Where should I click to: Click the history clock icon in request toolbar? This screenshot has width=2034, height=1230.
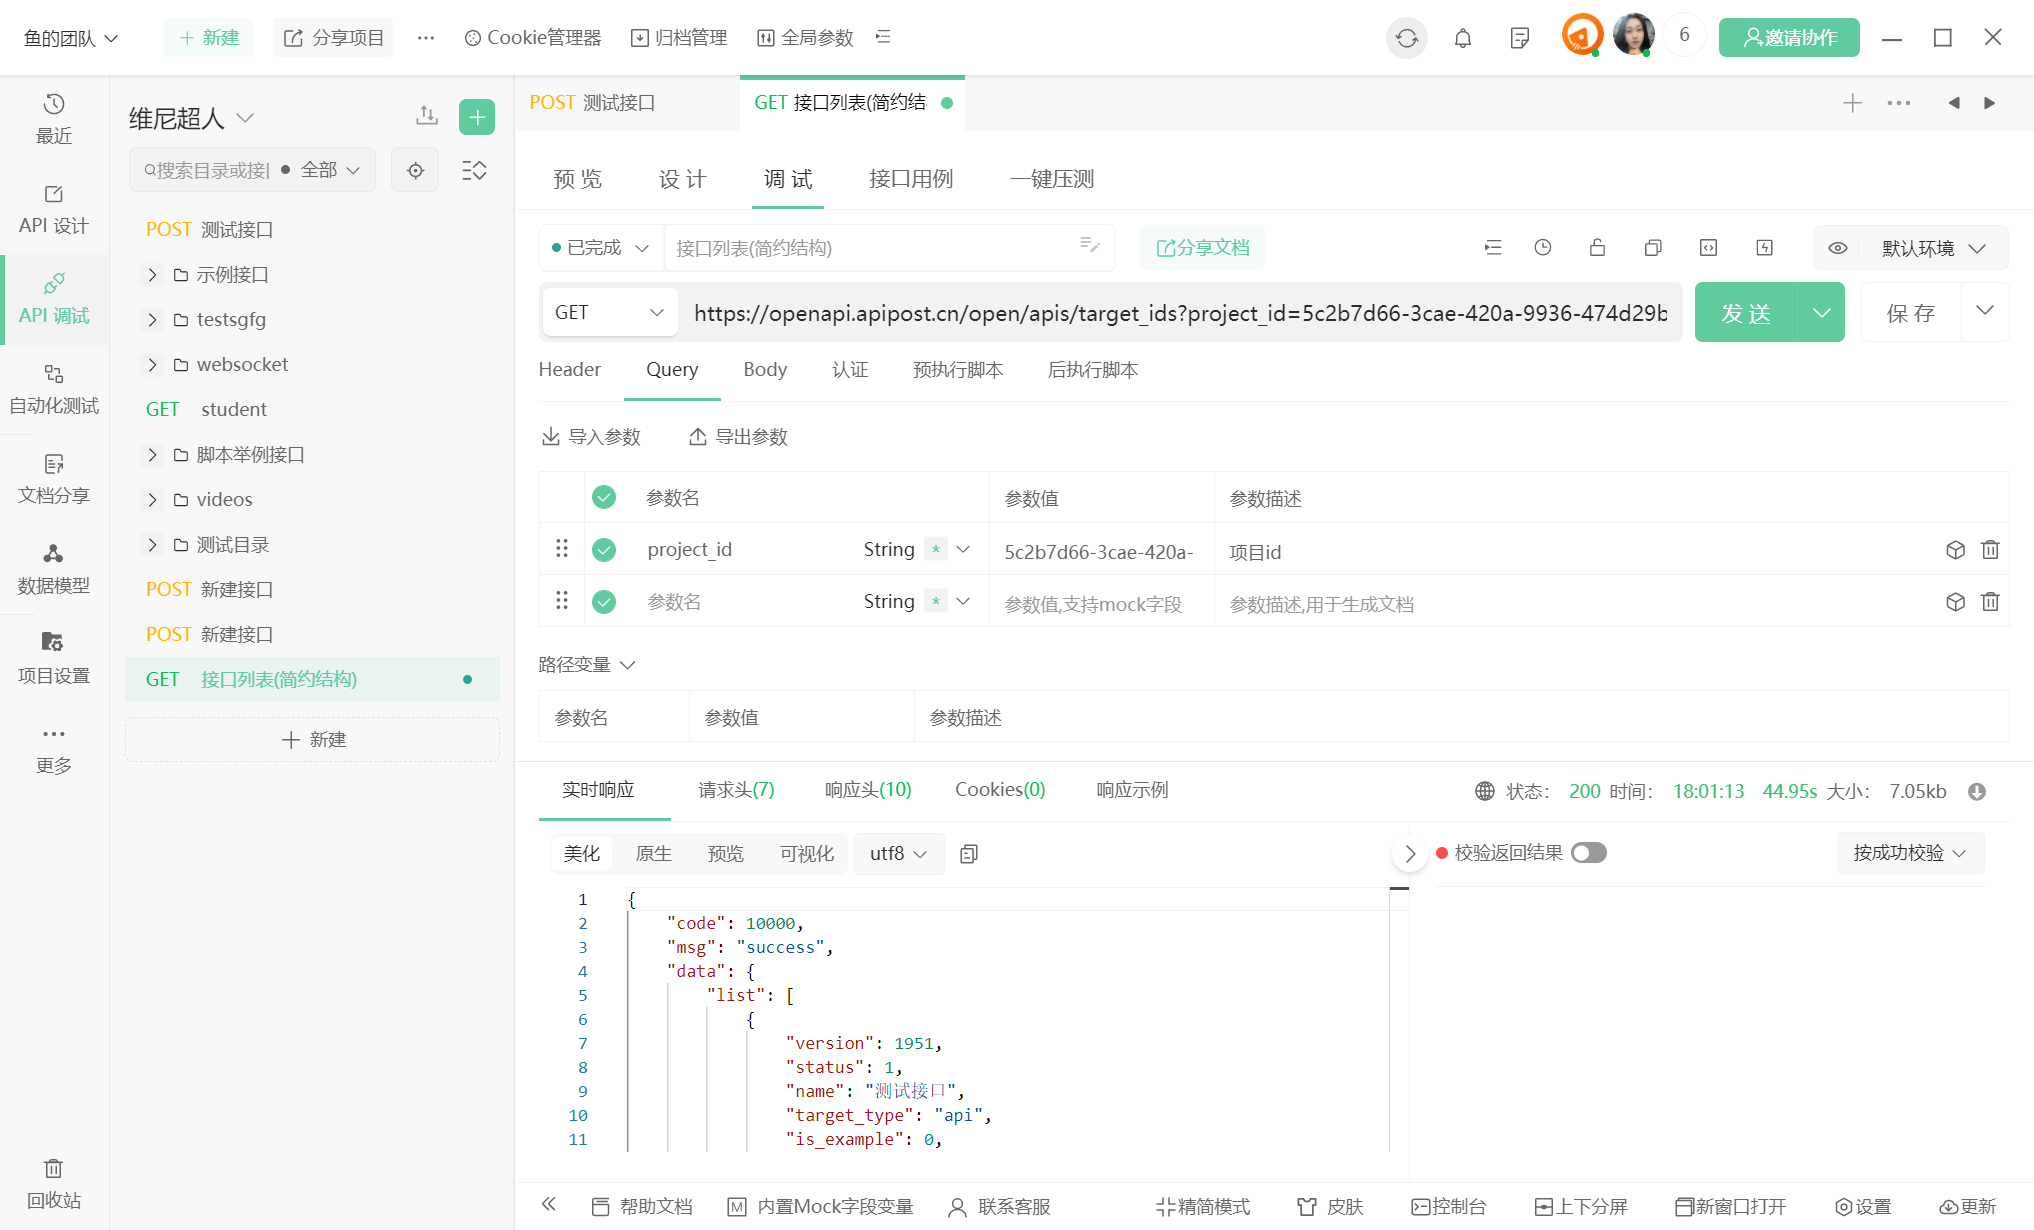coord(1542,247)
